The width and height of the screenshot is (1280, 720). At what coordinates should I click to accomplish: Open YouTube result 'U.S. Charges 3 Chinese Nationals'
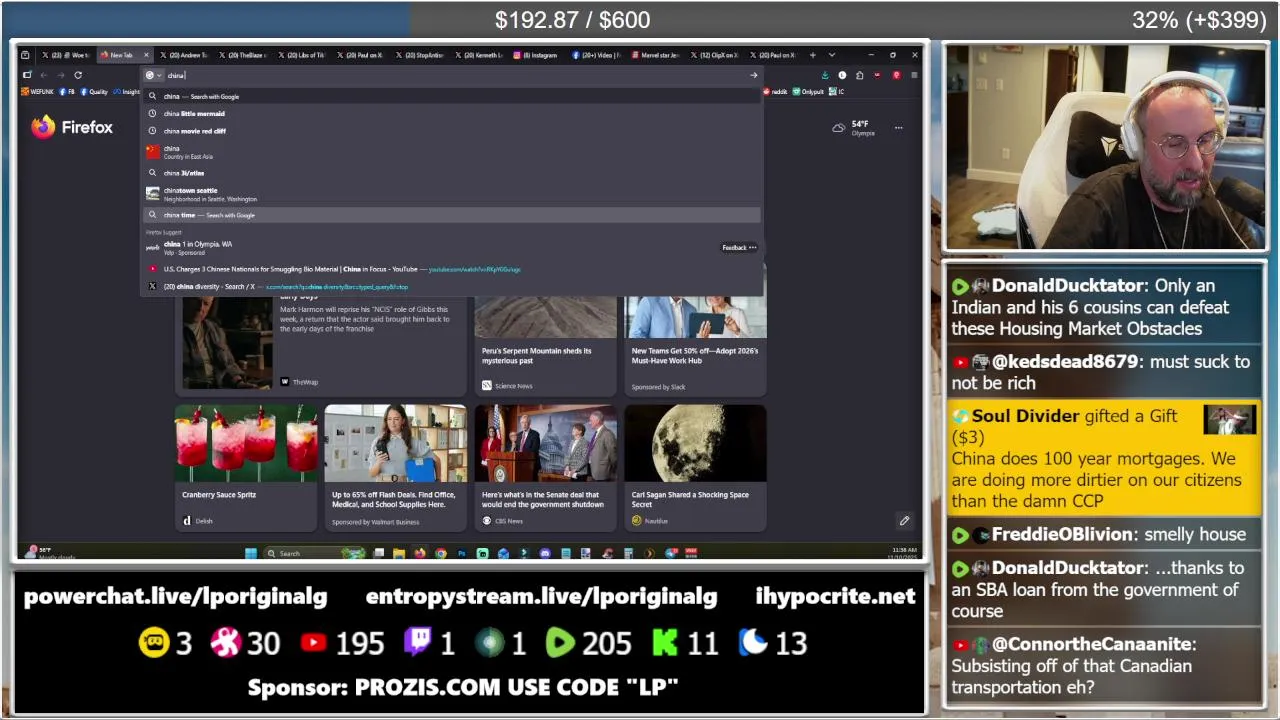pos(452,269)
